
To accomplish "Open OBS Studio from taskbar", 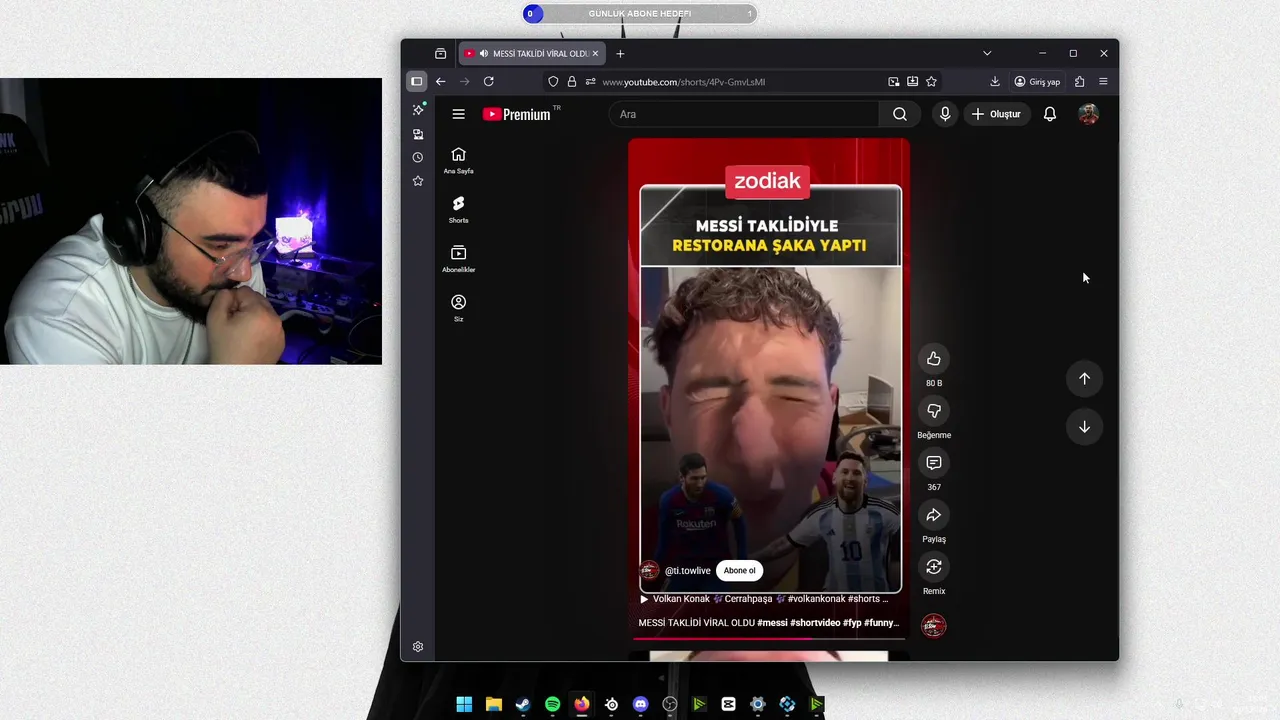I will click(670, 704).
